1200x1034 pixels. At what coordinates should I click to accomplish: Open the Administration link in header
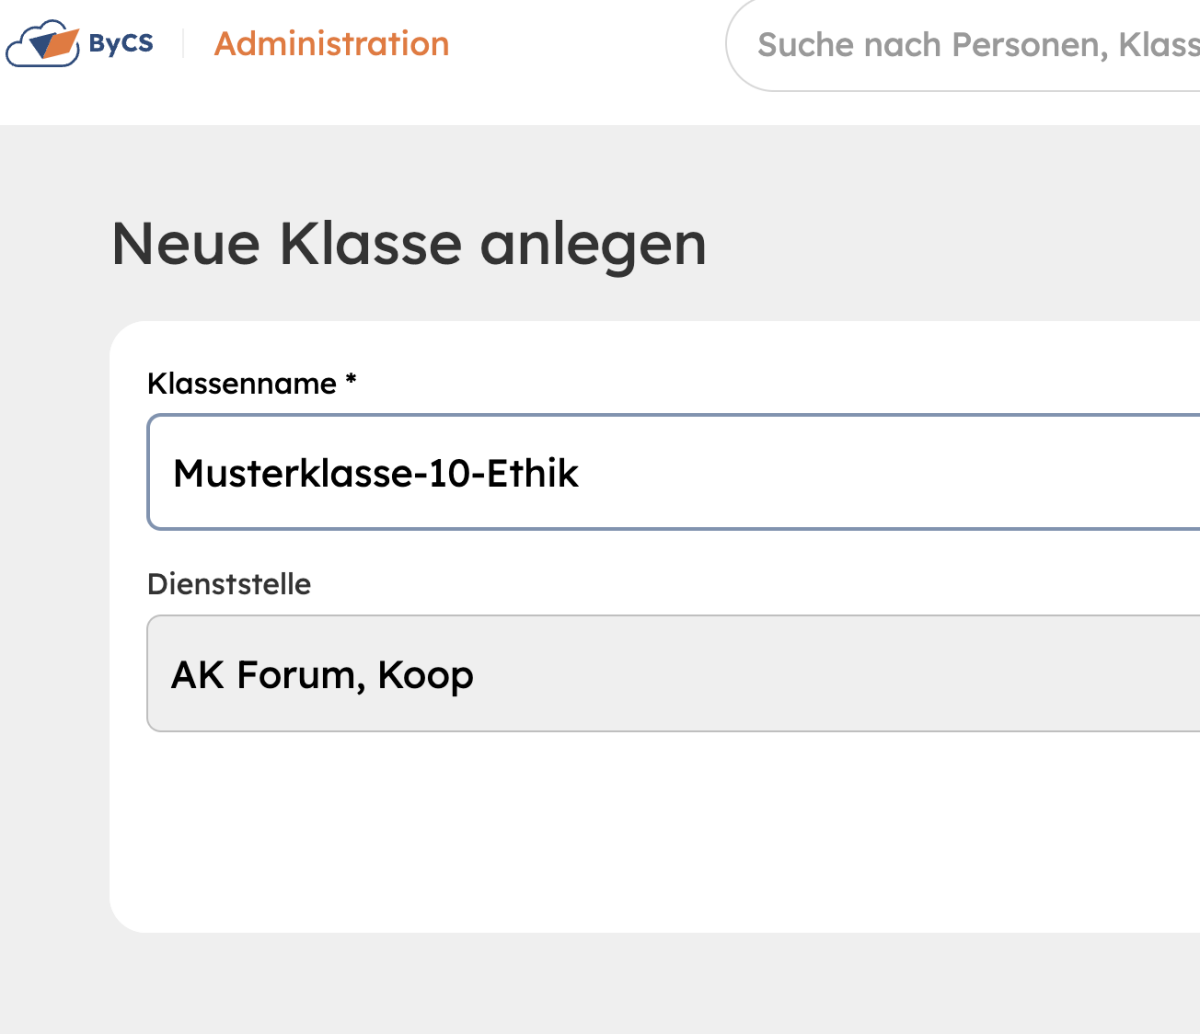point(332,44)
